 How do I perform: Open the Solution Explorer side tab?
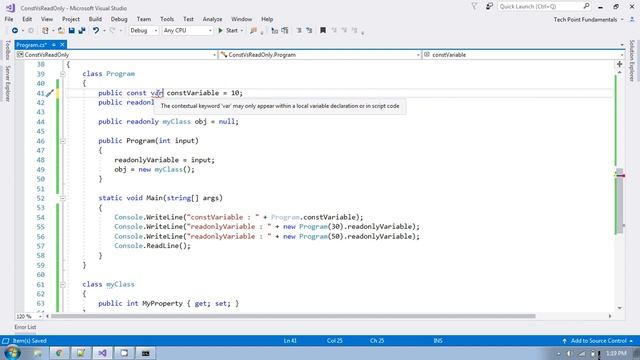pos(632,60)
